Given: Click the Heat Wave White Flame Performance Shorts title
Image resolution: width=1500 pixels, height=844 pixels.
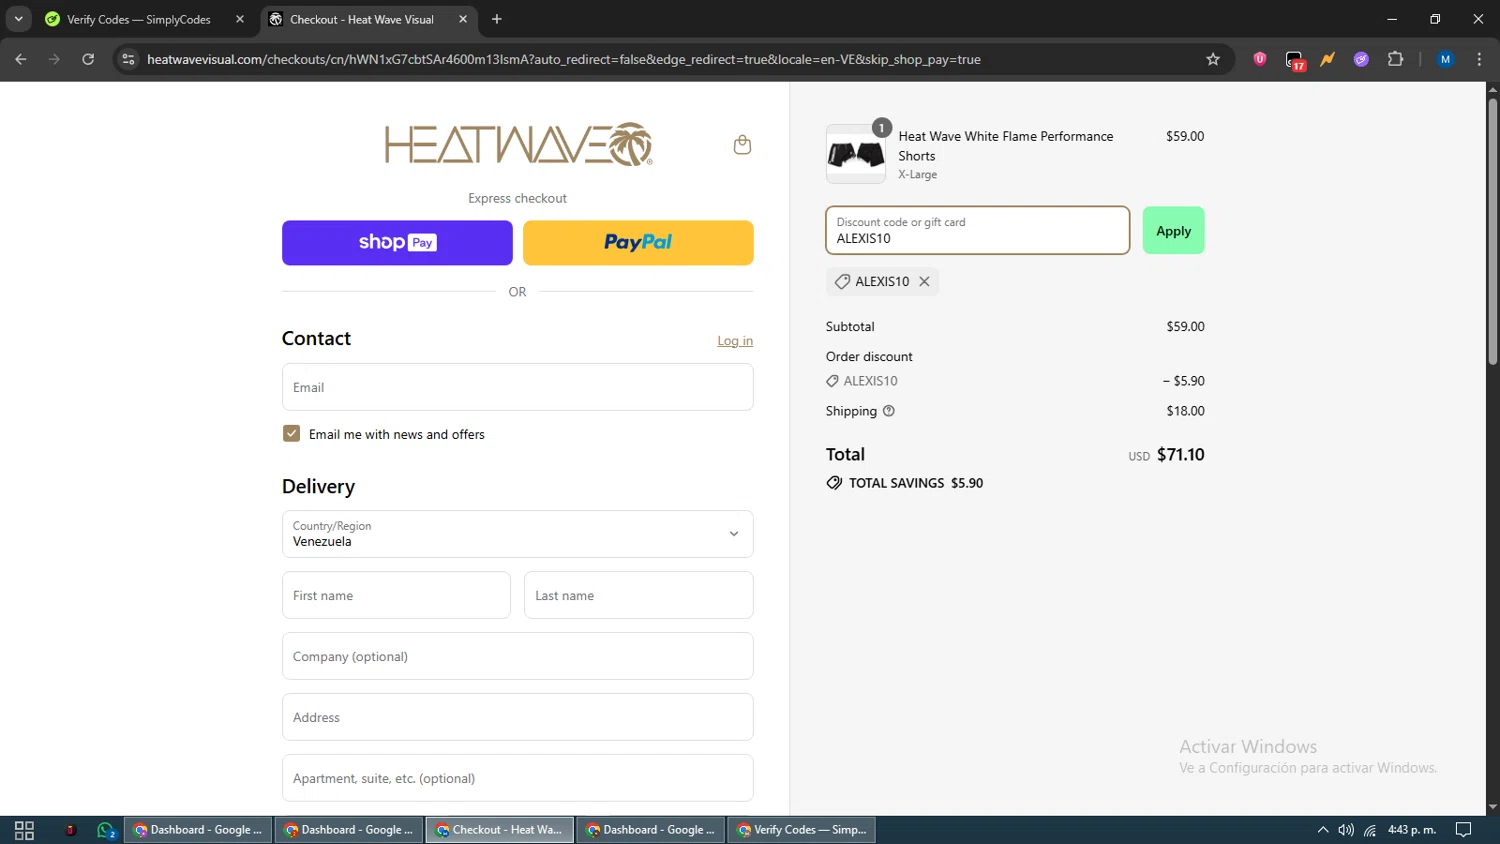Looking at the screenshot, I should tap(1005, 146).
